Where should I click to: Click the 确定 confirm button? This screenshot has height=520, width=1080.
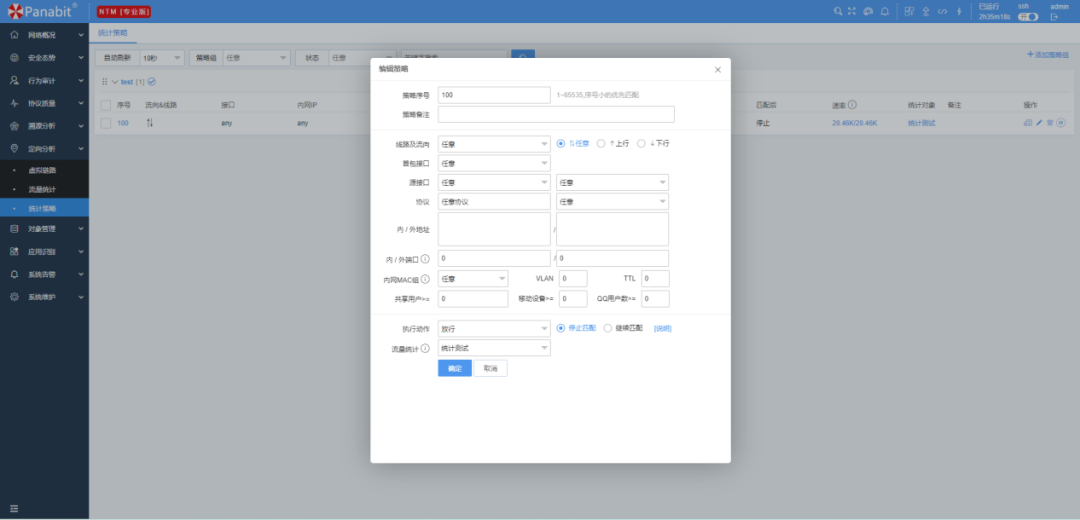[x=455, y=368]
